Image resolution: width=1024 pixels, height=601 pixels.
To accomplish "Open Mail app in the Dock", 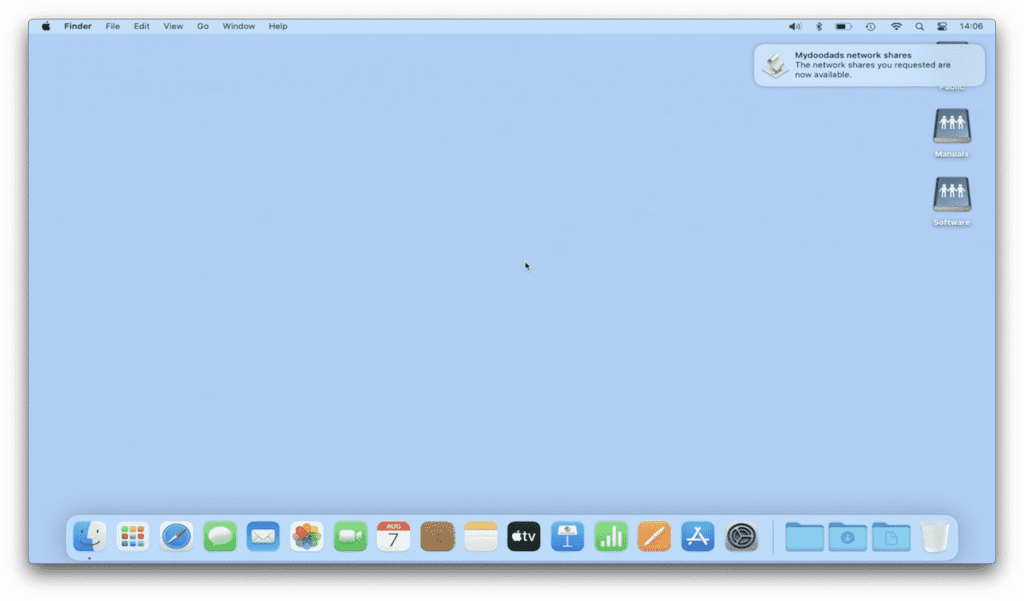I will (x=263, y=536).
